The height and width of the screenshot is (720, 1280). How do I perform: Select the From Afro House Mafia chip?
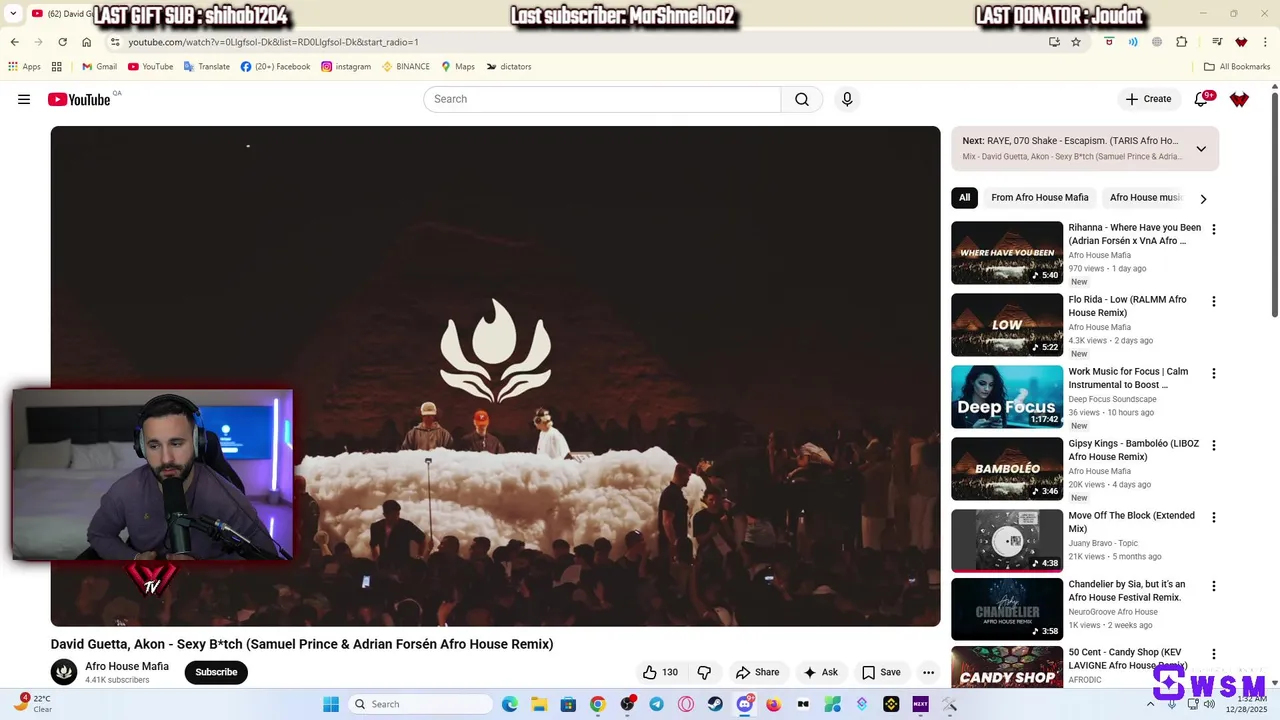[x=1040, y=198]
